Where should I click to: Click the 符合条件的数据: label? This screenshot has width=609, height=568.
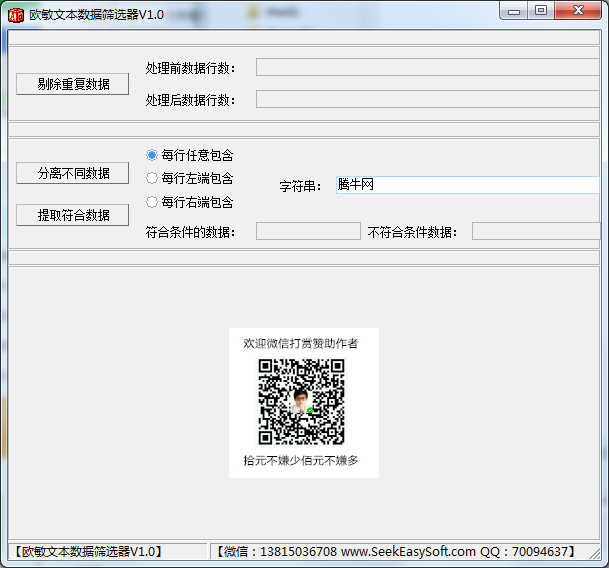click(190, 232)
